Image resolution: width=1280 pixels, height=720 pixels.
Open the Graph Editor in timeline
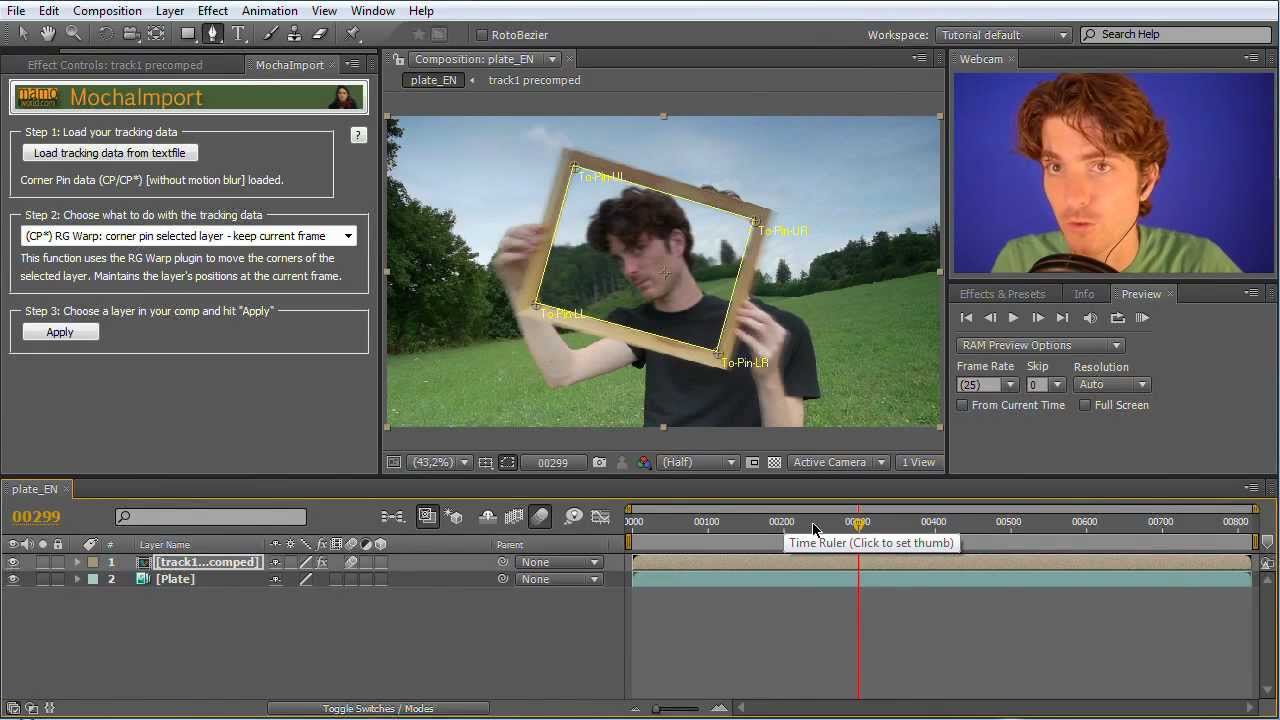[600, 516]
